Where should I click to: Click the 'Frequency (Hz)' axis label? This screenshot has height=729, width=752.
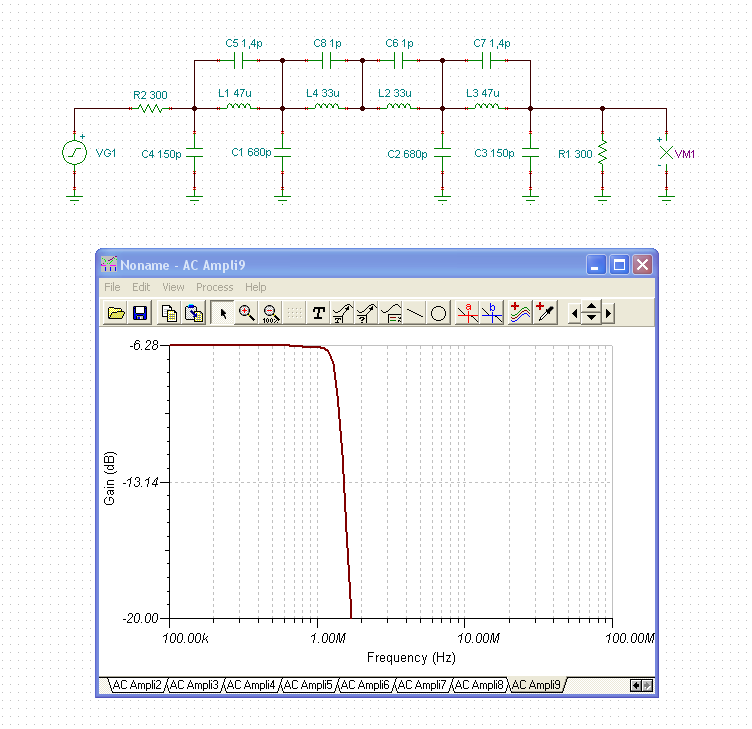coord(411,658)
